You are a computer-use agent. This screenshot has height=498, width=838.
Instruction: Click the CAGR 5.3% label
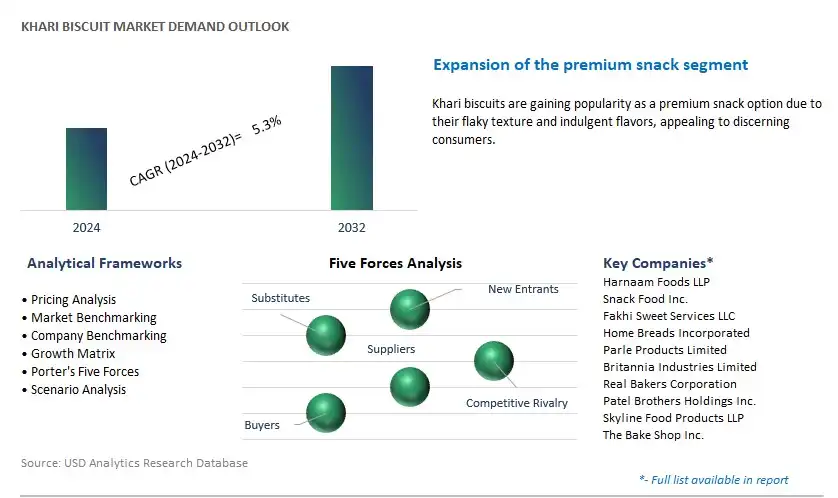[205, 151]
